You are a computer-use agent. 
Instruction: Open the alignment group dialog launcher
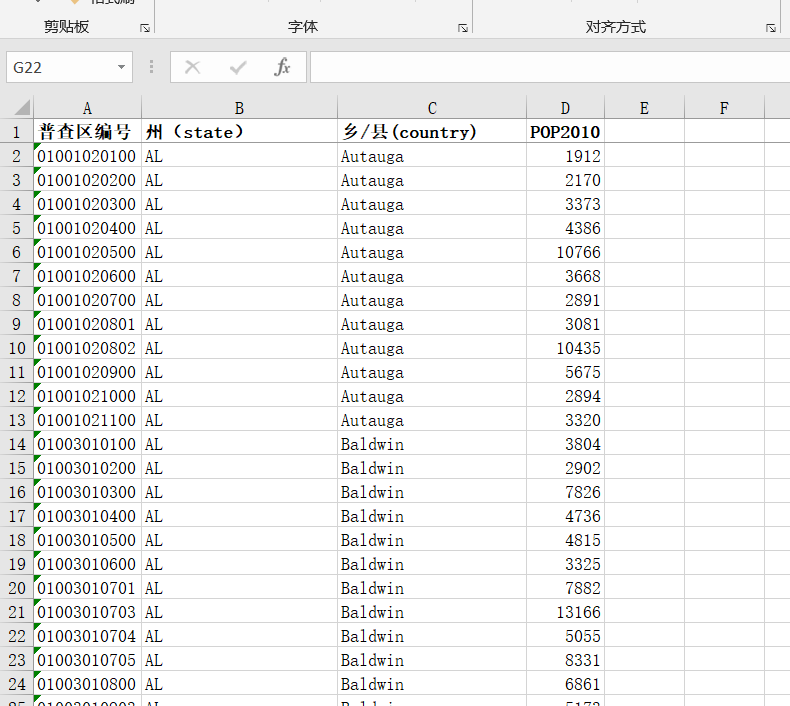pyautogui.click(x=770, y=28)
